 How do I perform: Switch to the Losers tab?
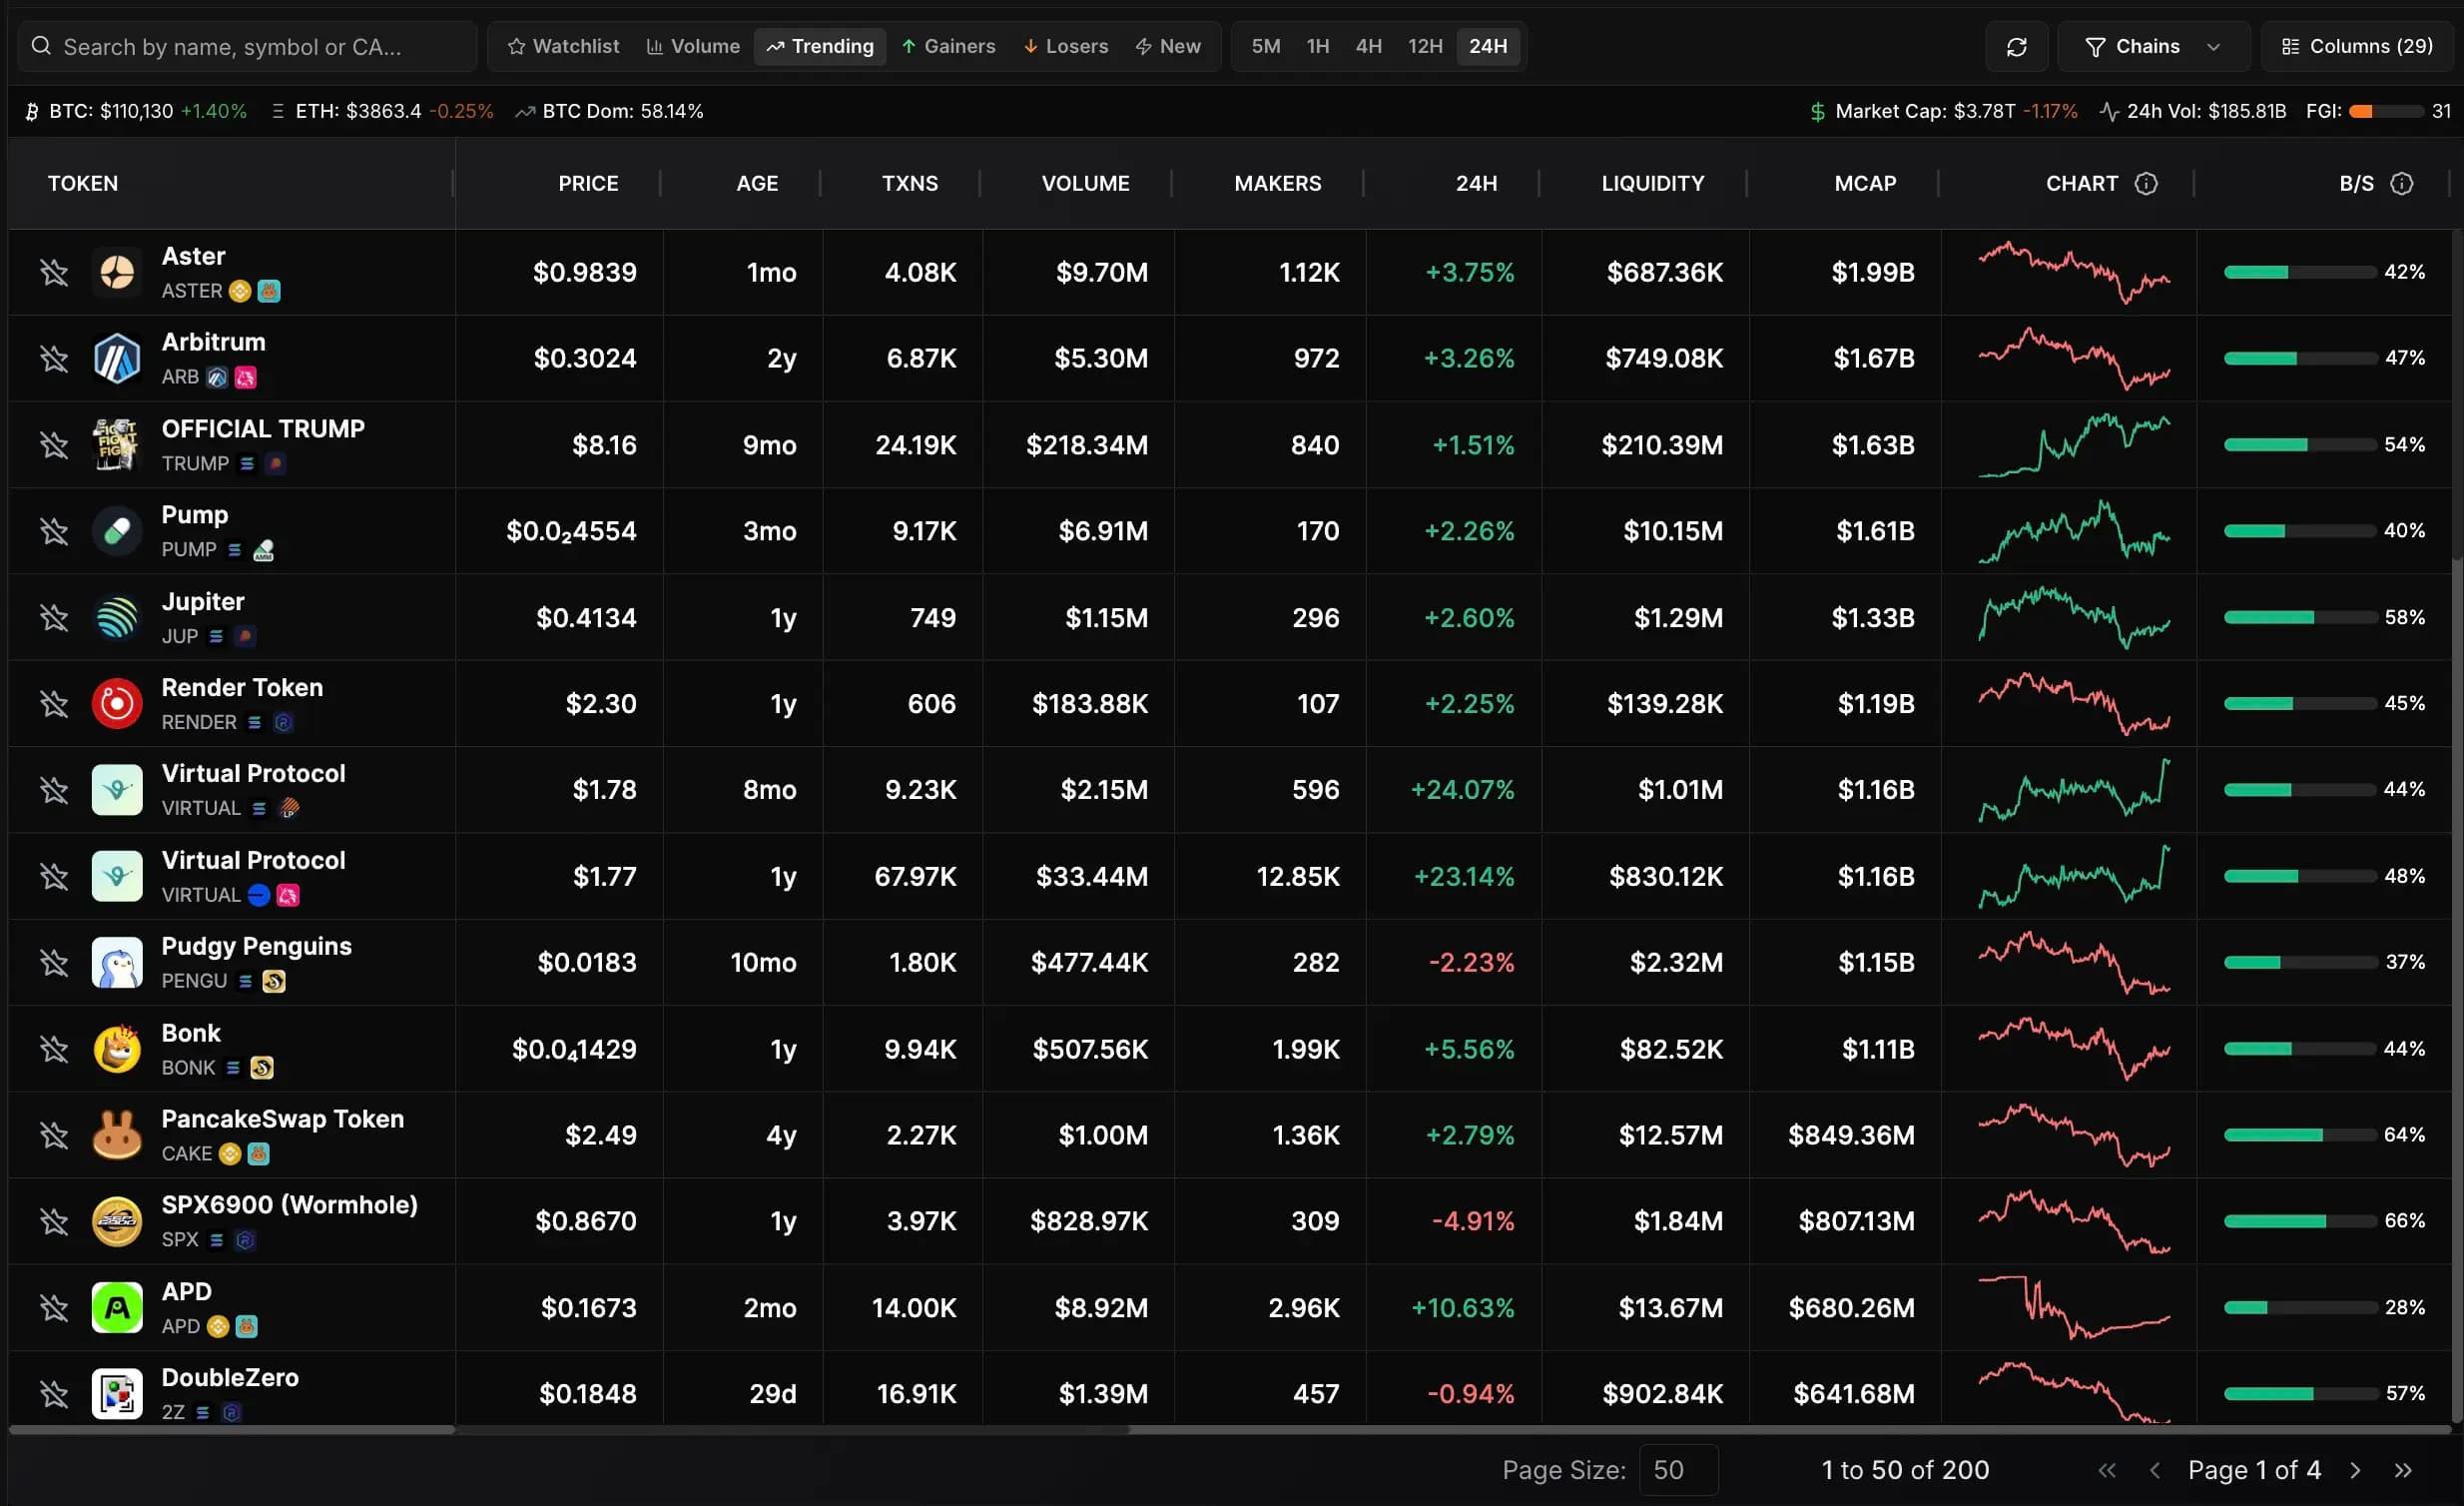(1065, 46)
